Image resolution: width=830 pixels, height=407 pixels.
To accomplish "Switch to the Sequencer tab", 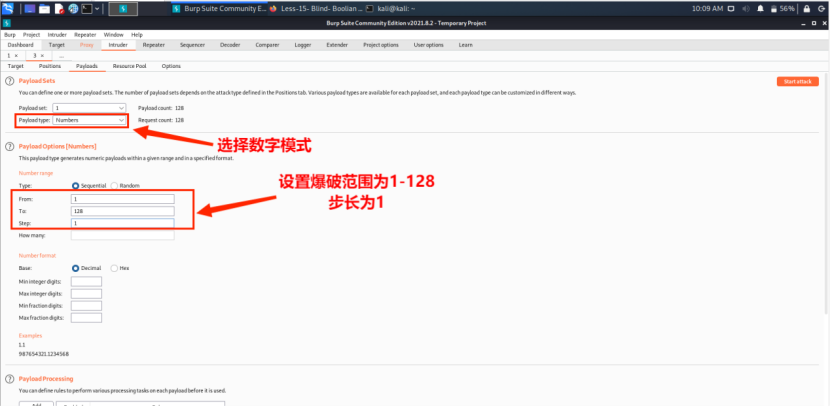I will tap(192, 45).
